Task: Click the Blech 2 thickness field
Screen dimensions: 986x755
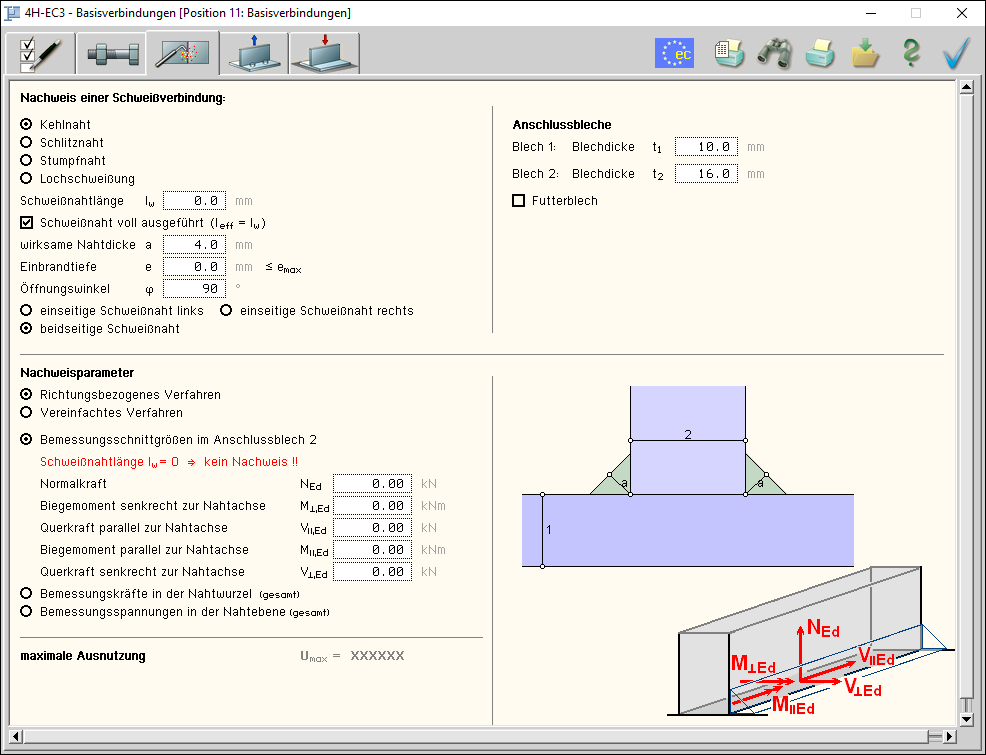Action: pos(706,174)
